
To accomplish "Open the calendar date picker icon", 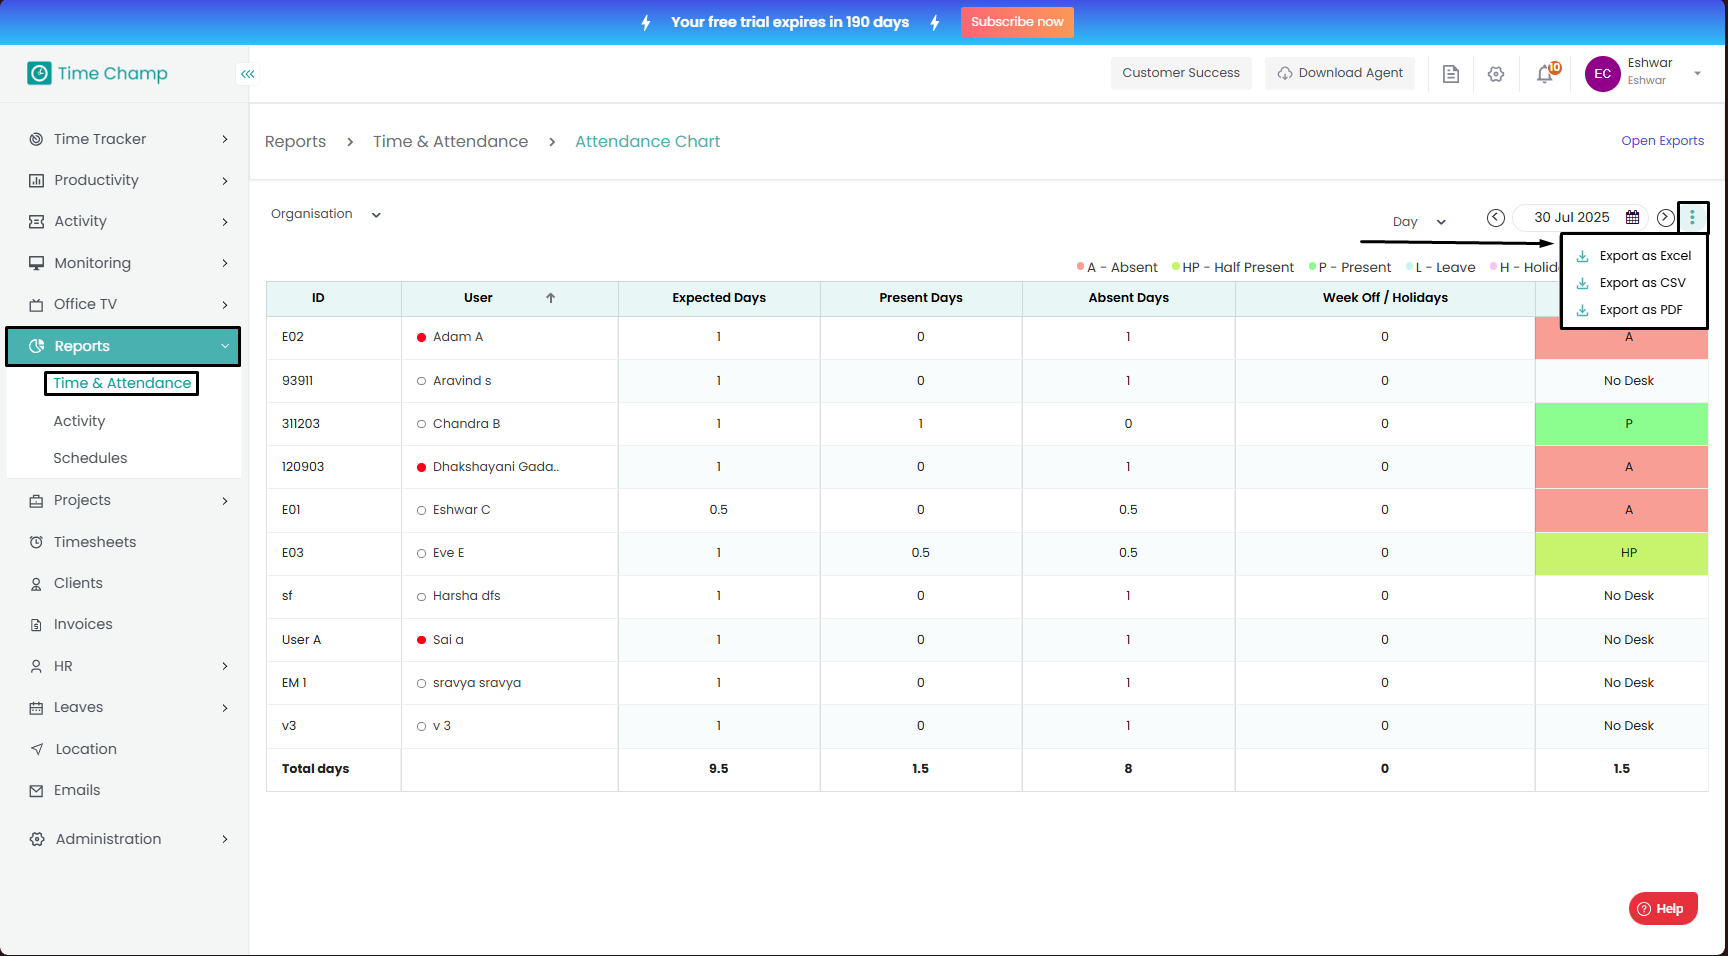I will coord(1632,218).
